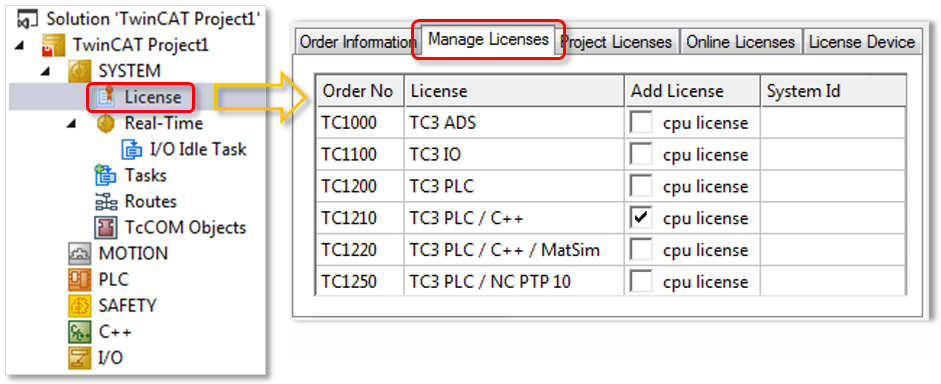Collapse the SYSTEM tree node

click(x=47, y=71)
